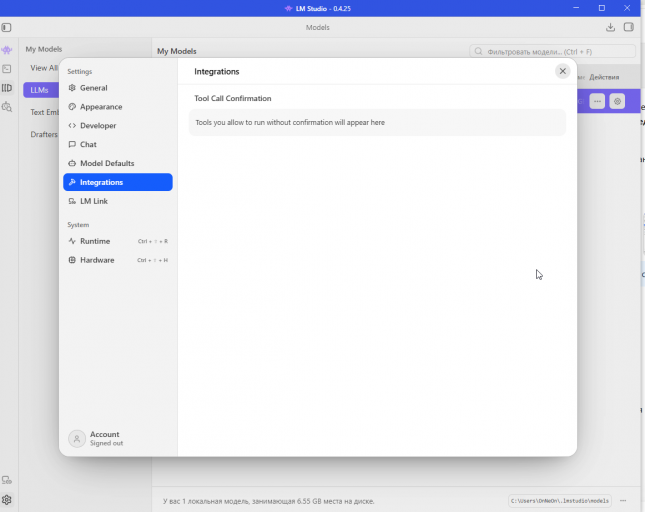Open the model row three-dots menu
This screenshot has height=512, width=645.
[x=597, y=101]
